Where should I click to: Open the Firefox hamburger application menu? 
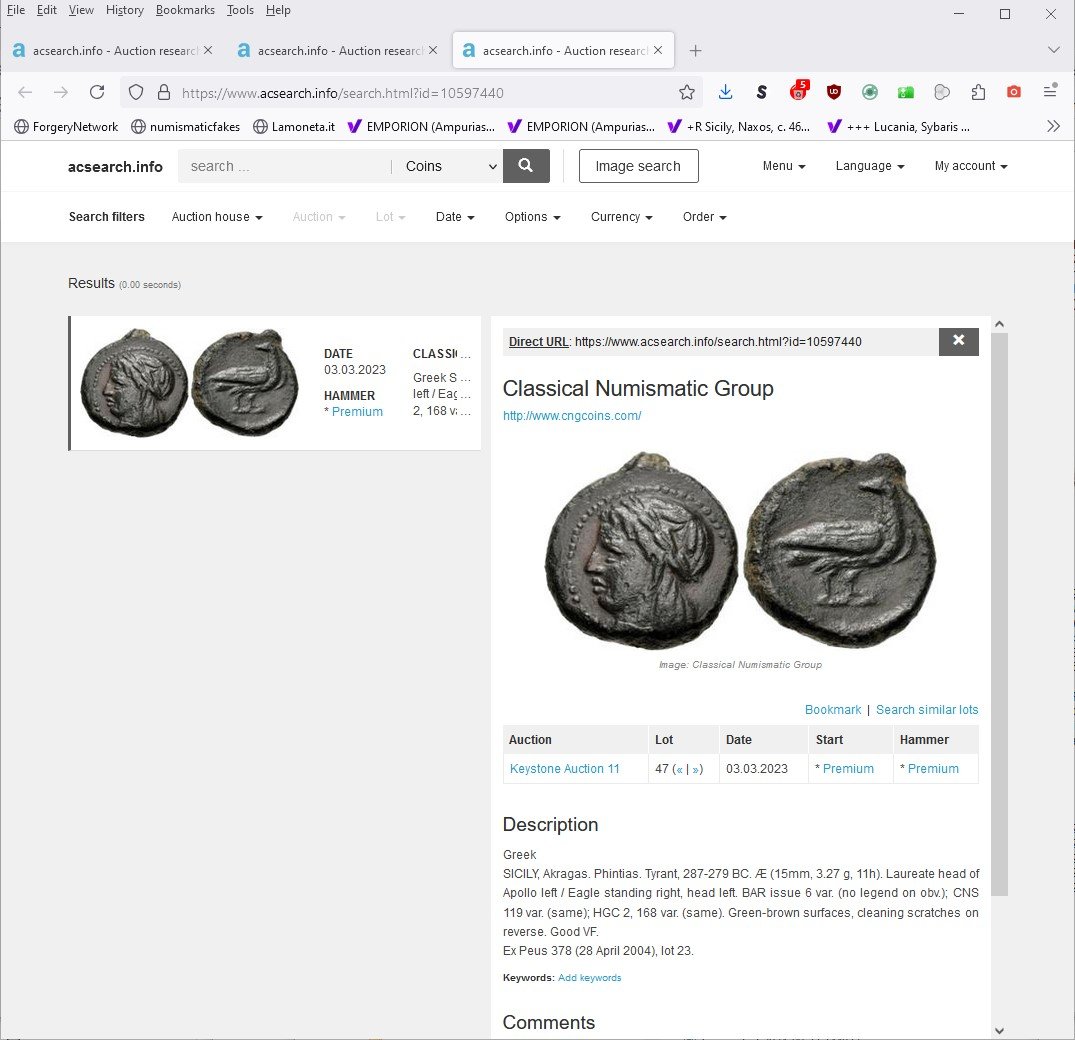pyautogui.click(x=1050, y=91)
